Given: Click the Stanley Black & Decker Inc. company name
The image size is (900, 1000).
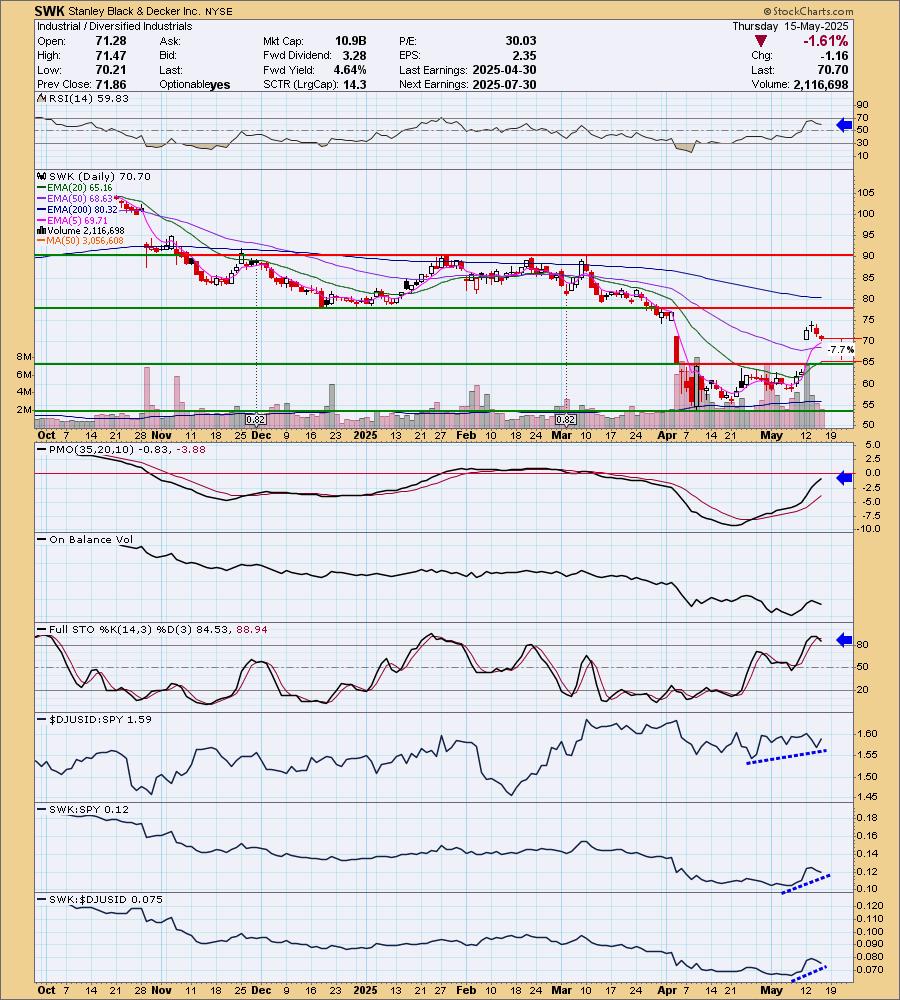Looking at the screenshot, I should [x=134, y=11].
